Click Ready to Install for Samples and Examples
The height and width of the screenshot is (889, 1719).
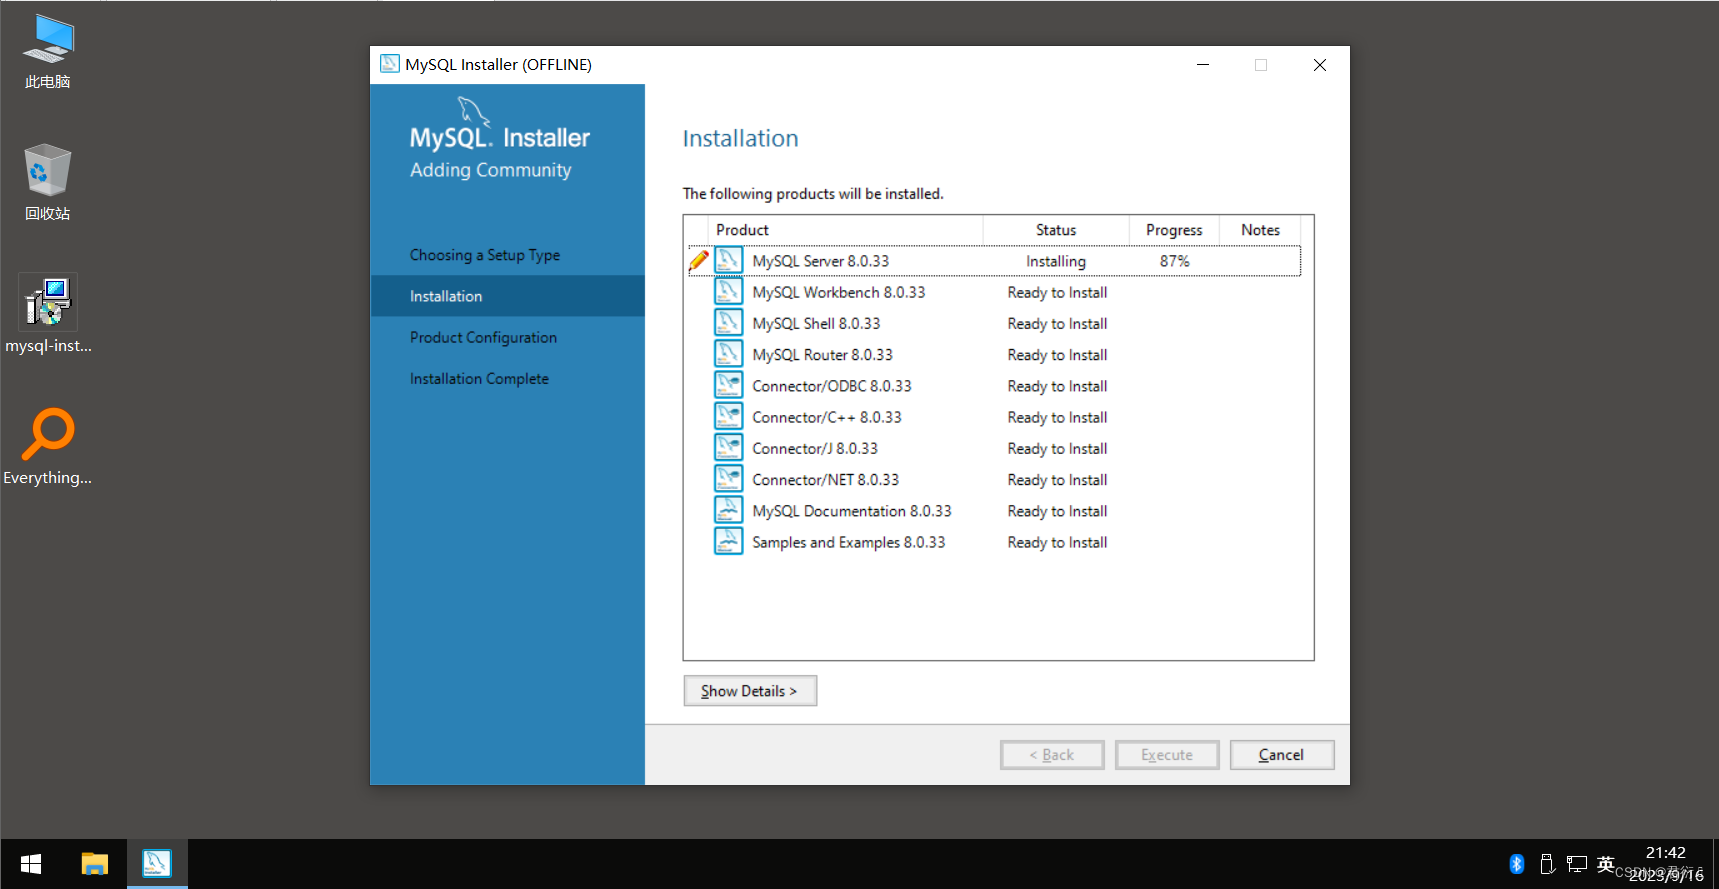[x=1057, y=542]
